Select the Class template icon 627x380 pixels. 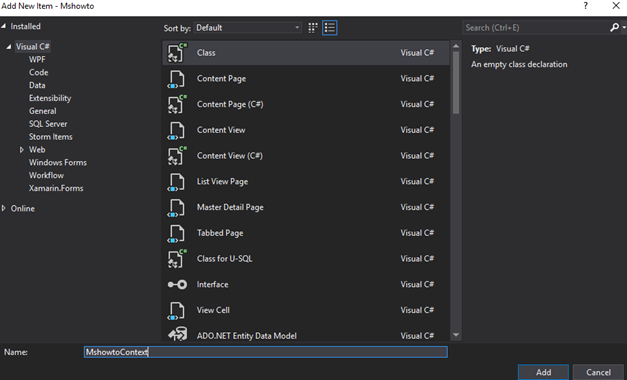point(177,53)
